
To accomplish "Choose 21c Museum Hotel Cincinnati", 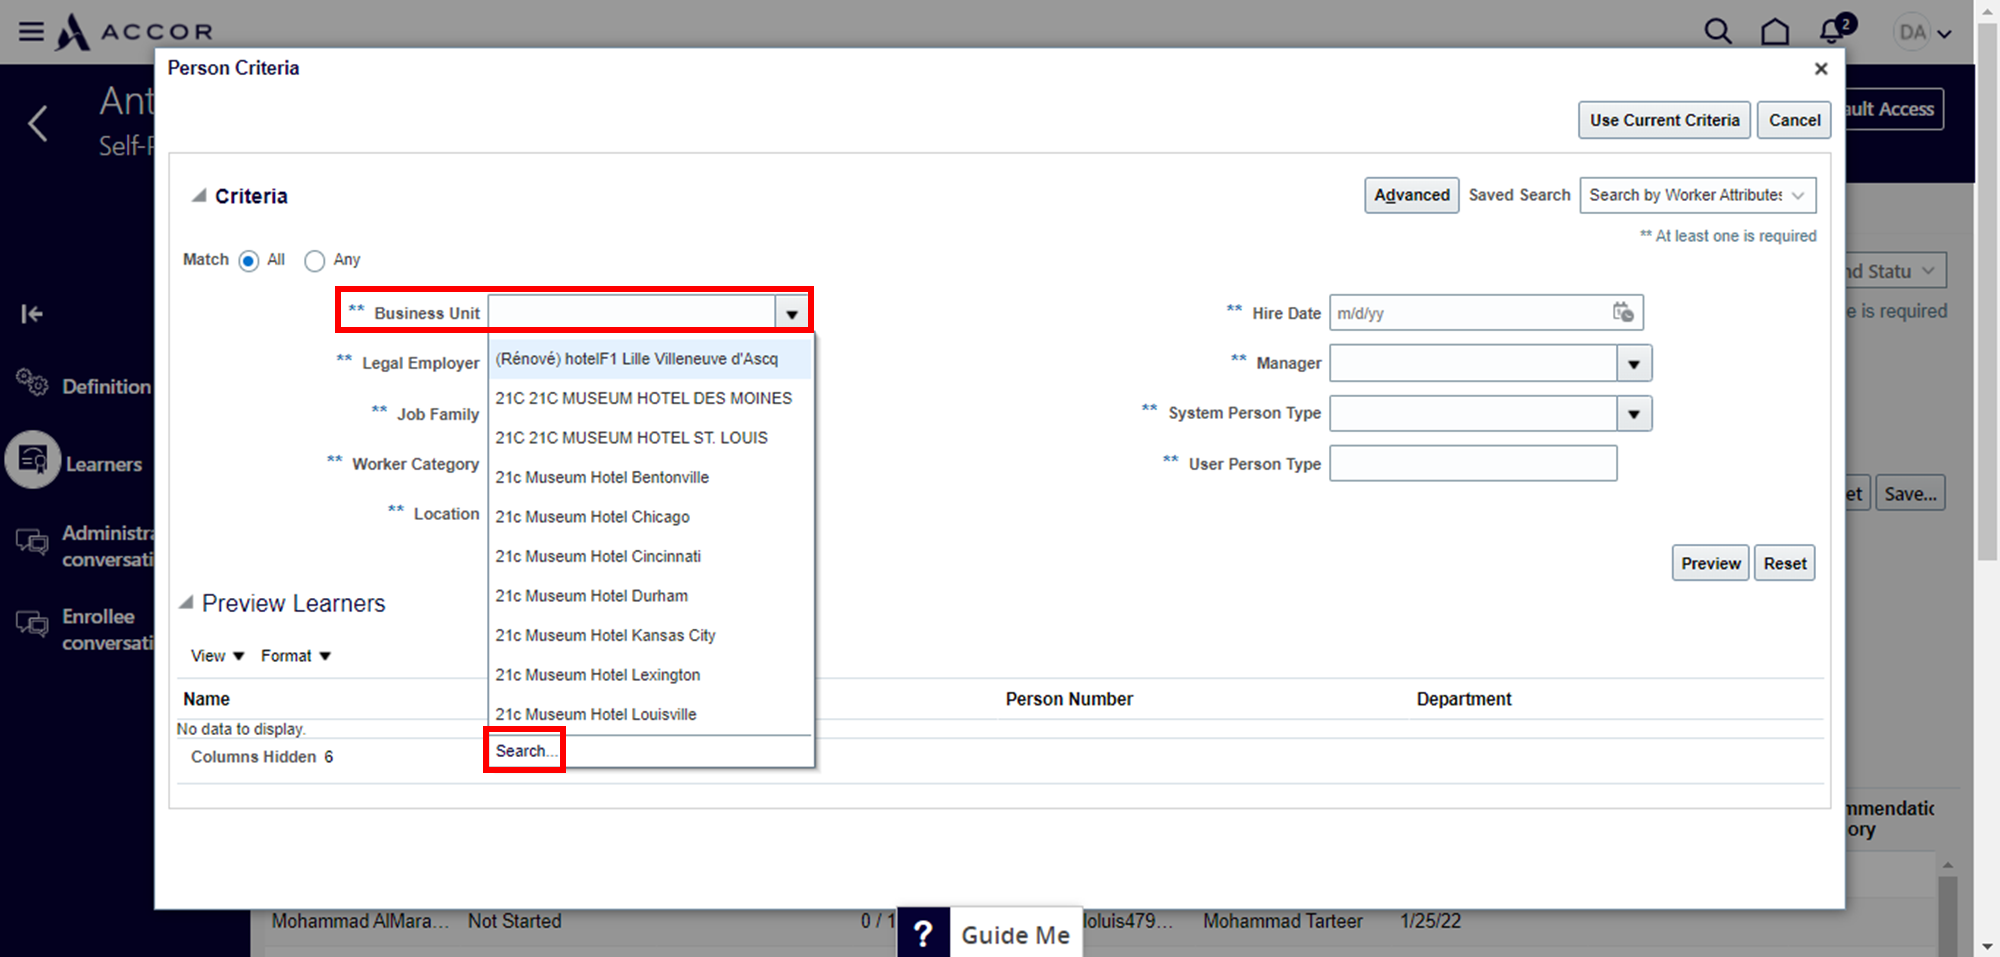I will pyautogui.click(x=650, y=556).
